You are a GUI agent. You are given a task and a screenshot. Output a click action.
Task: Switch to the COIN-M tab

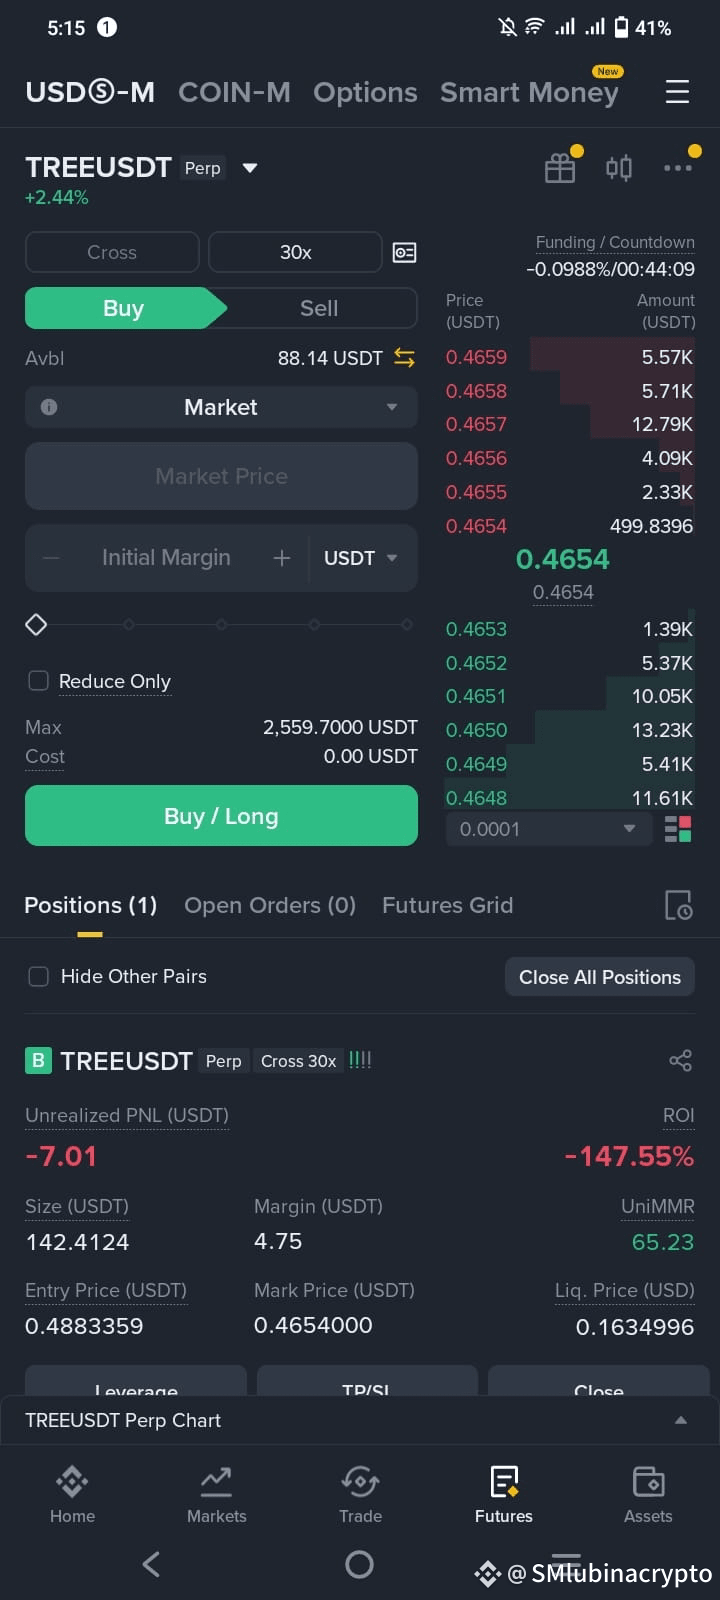[234, 92]
